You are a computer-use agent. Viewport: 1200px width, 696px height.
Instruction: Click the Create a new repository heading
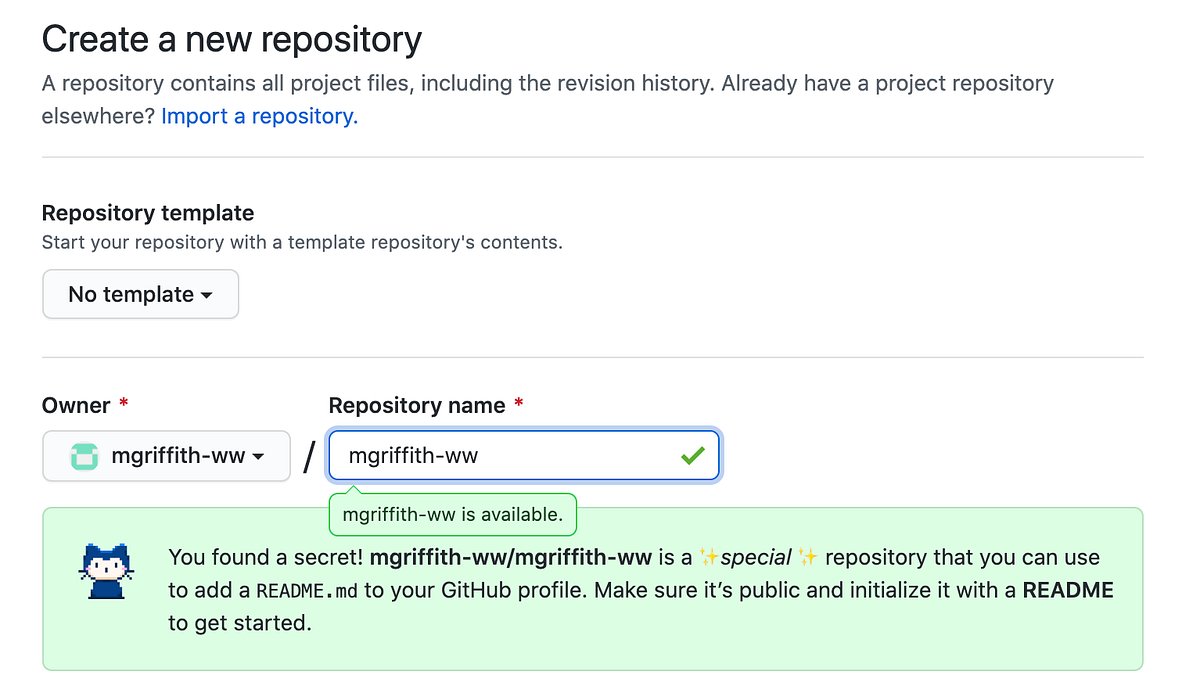tap(230, 38)
